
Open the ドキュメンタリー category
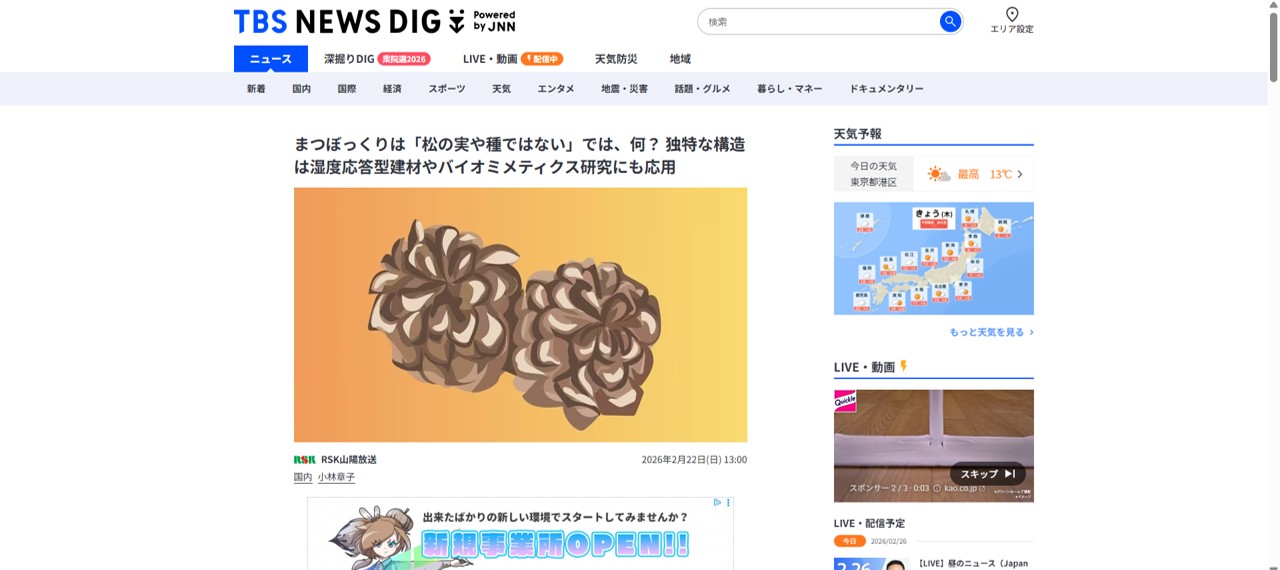[x=886, y=89]
